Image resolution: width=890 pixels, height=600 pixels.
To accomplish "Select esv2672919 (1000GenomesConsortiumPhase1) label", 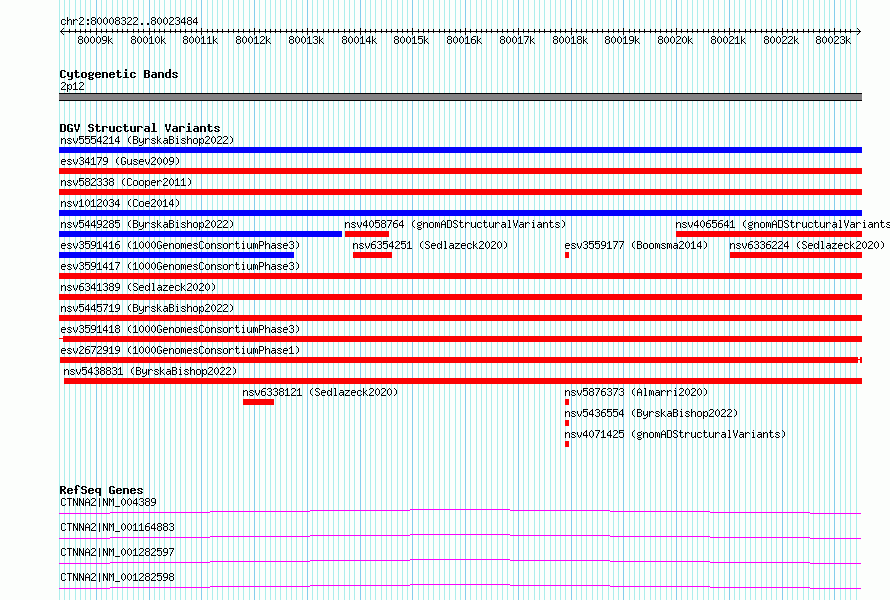I will 180,350.
